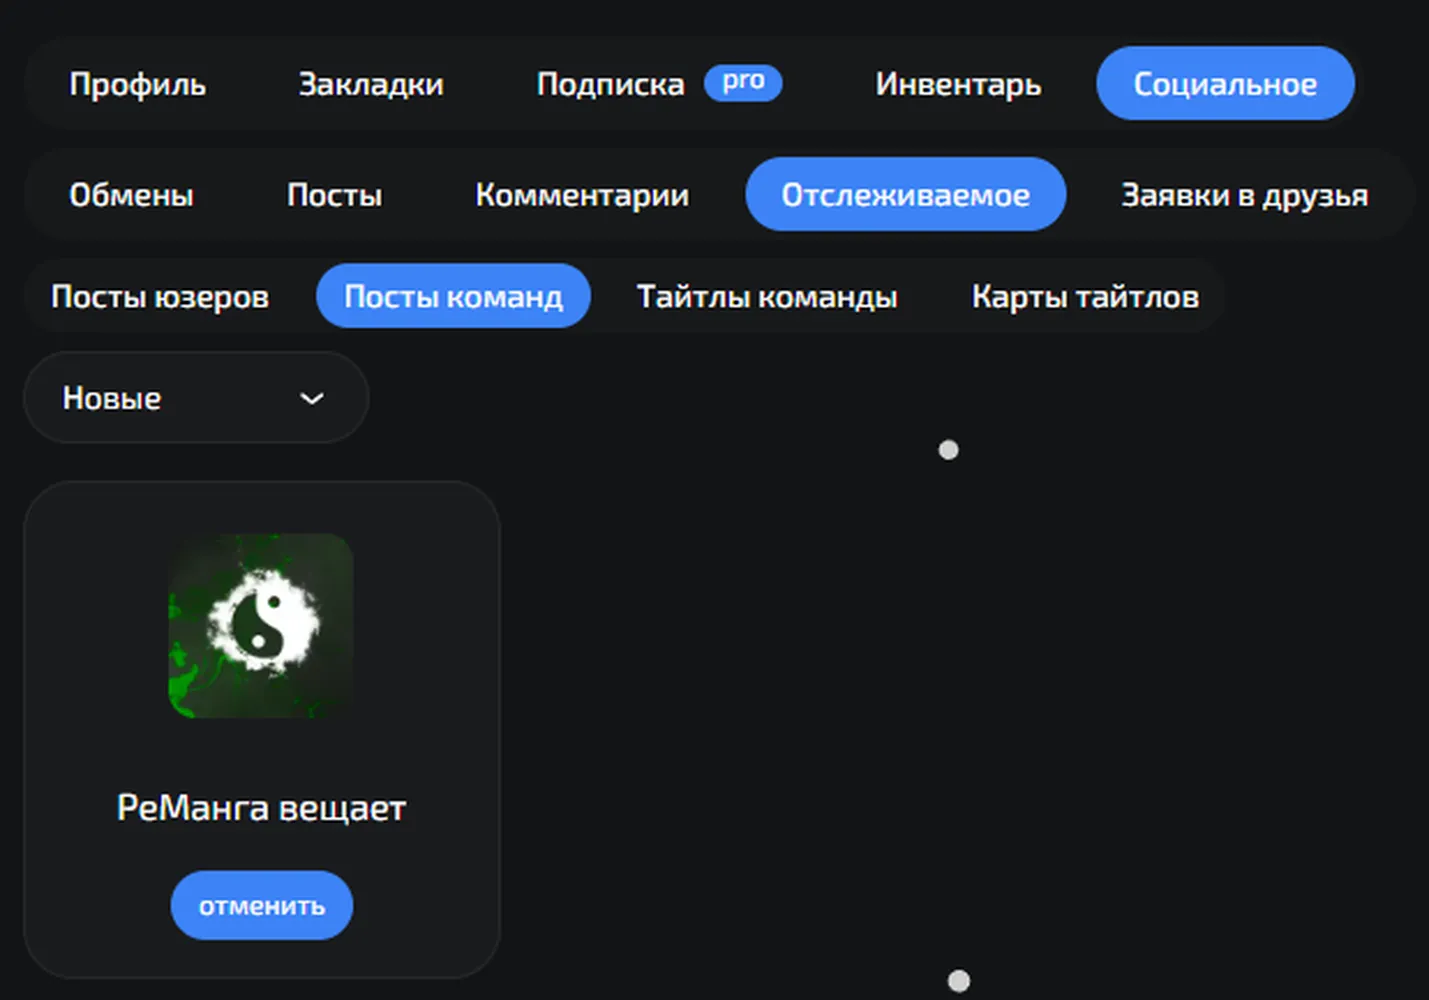The height and width of the screenshot is (1000, 1429).
Task: Open the Профиль tab
Action: pos(138,84)
